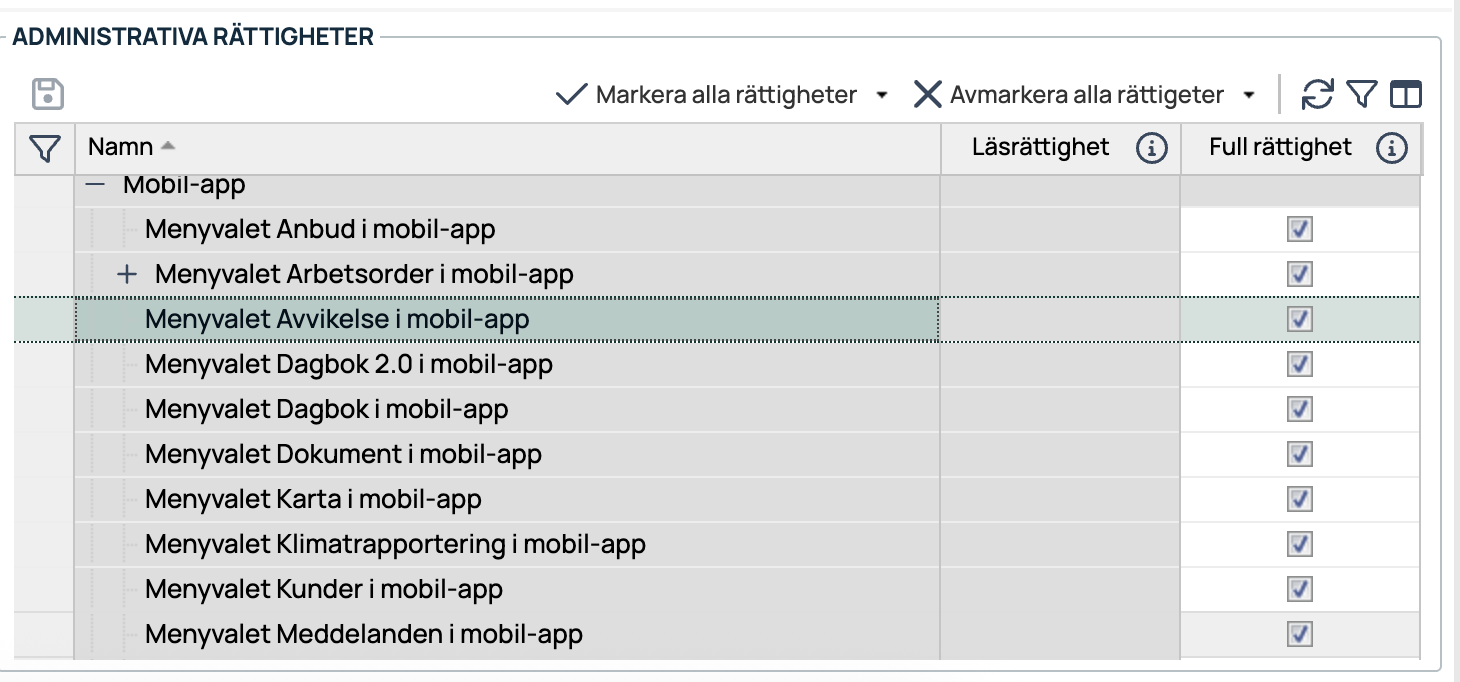Uncheck Full rättighet for Menyvalet Kunder i mobil-app
This screenshot has height=682, width=1460.
(1300, 589)
